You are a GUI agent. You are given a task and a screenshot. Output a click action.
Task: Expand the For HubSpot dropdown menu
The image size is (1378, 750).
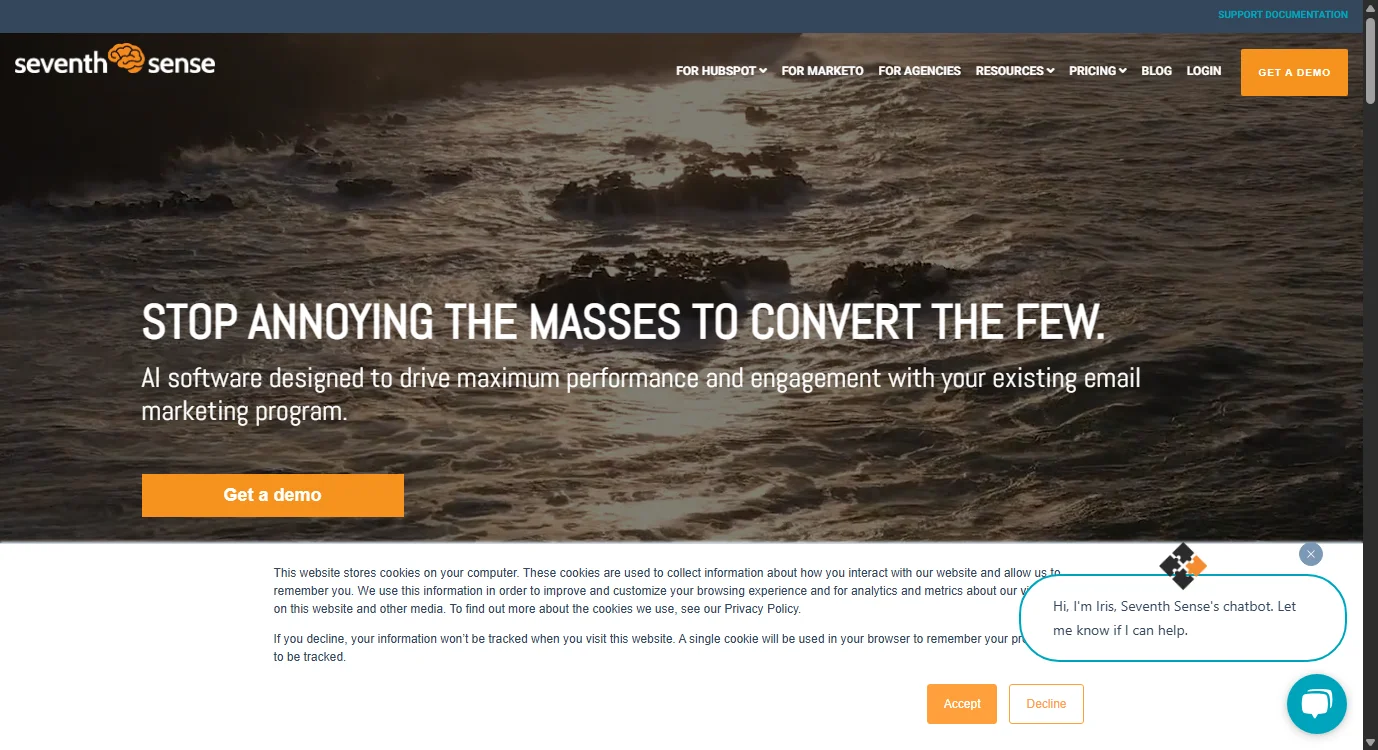721,71
